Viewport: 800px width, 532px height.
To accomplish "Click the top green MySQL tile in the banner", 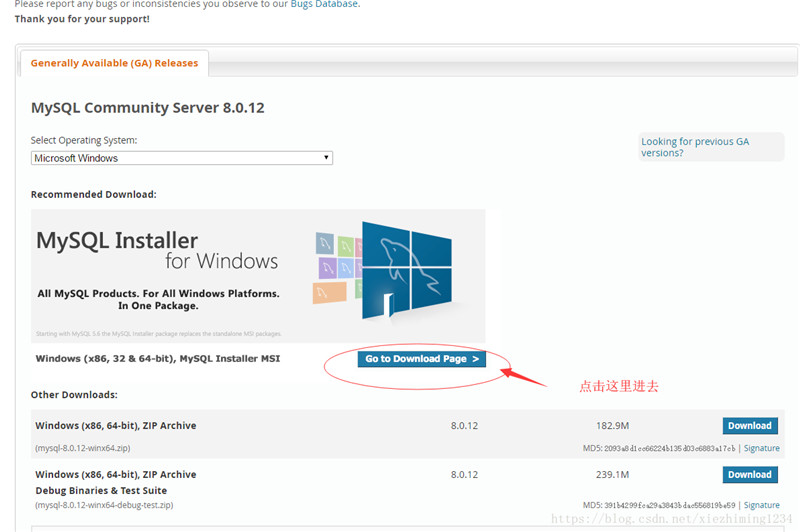I will coord(345,246).
